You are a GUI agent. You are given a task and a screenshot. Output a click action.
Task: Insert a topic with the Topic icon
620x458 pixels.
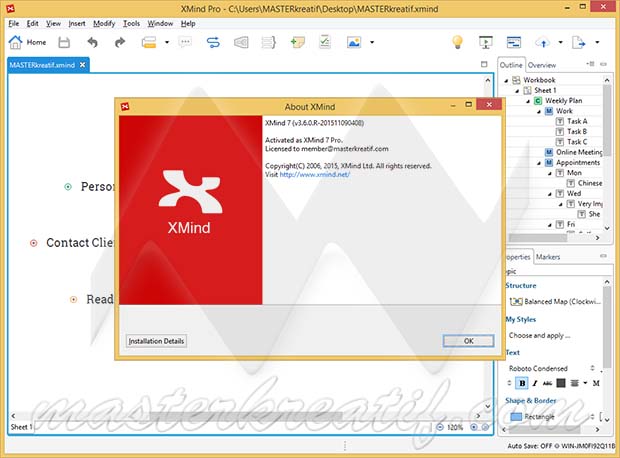click(x=149, y=42)
